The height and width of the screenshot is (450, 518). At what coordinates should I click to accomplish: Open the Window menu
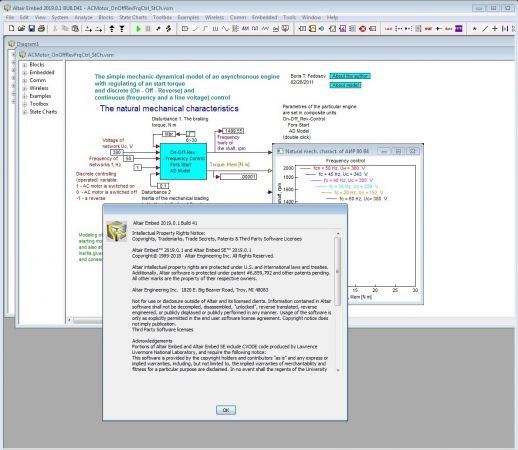coord(311,17)
